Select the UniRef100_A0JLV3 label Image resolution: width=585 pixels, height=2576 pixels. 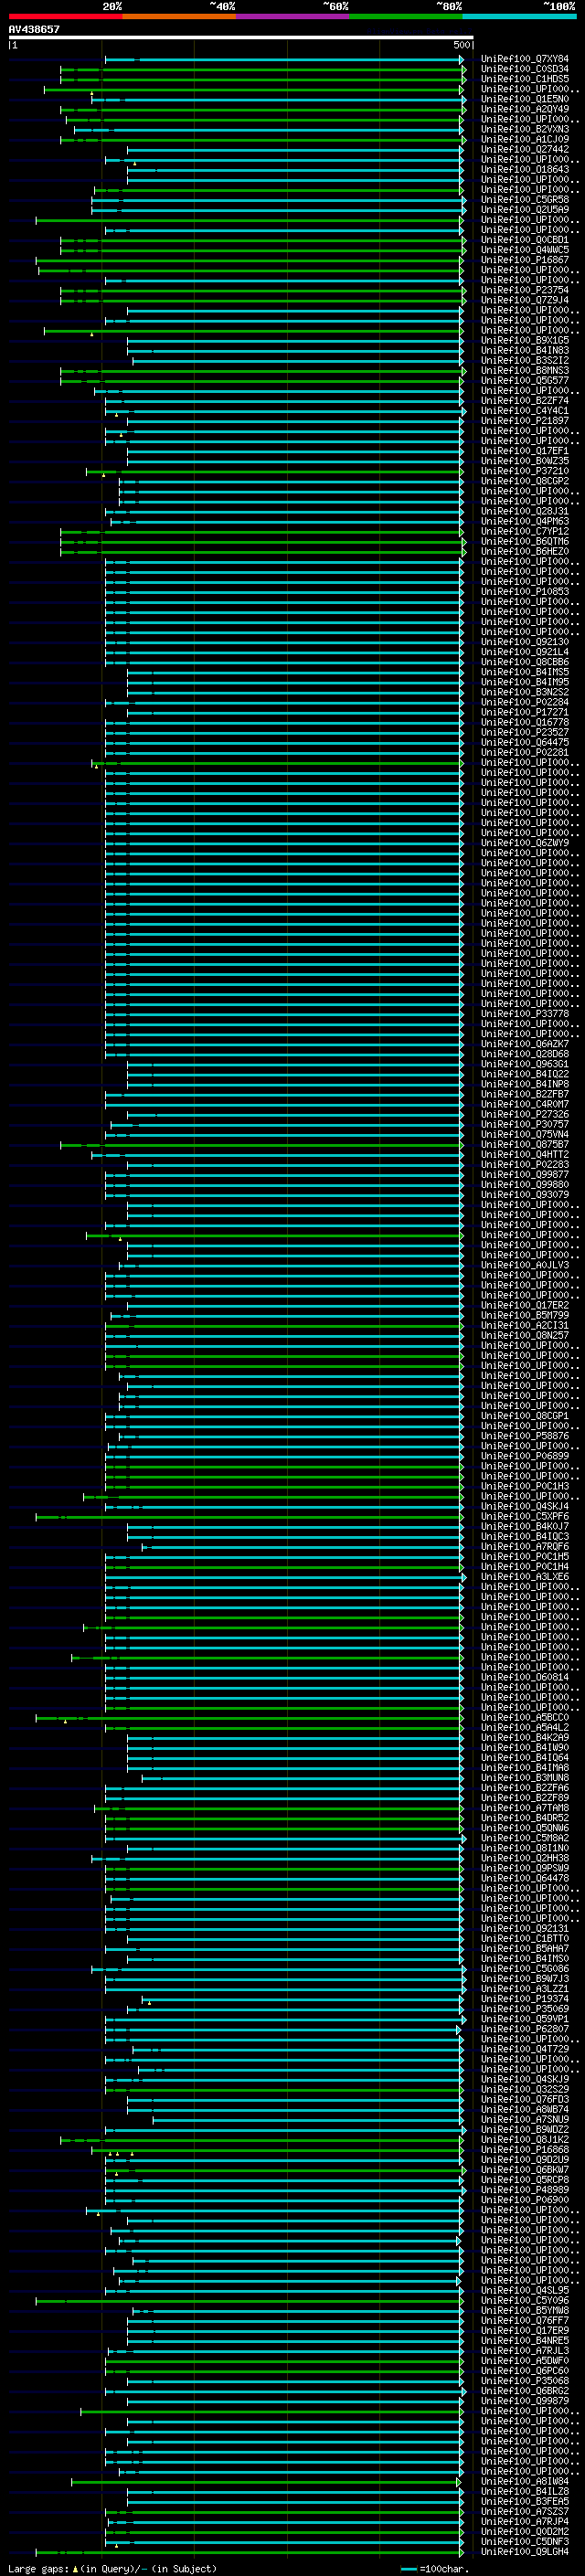[x=525, y=1265]
